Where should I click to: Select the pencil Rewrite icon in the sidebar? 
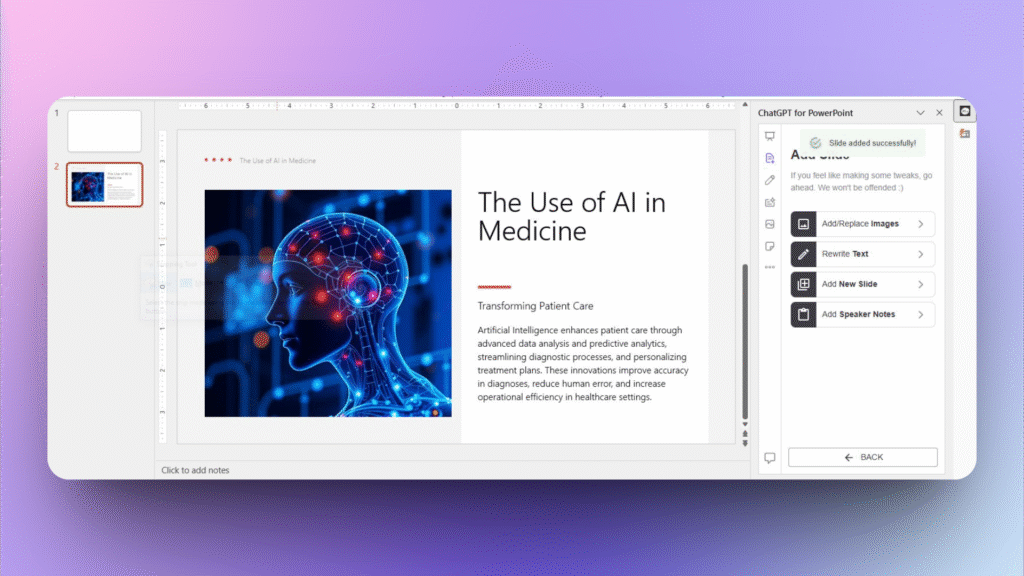pos(770,180)
